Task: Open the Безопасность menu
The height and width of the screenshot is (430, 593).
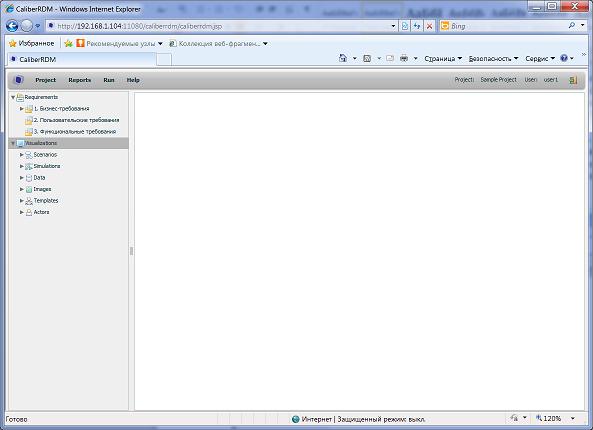Action: pos(494,59)
